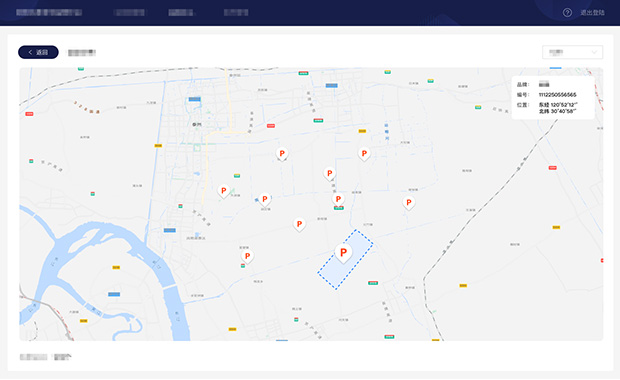Select the upper-left northernmost parking marker
This screenshot has width=620, height=380.
282,154
